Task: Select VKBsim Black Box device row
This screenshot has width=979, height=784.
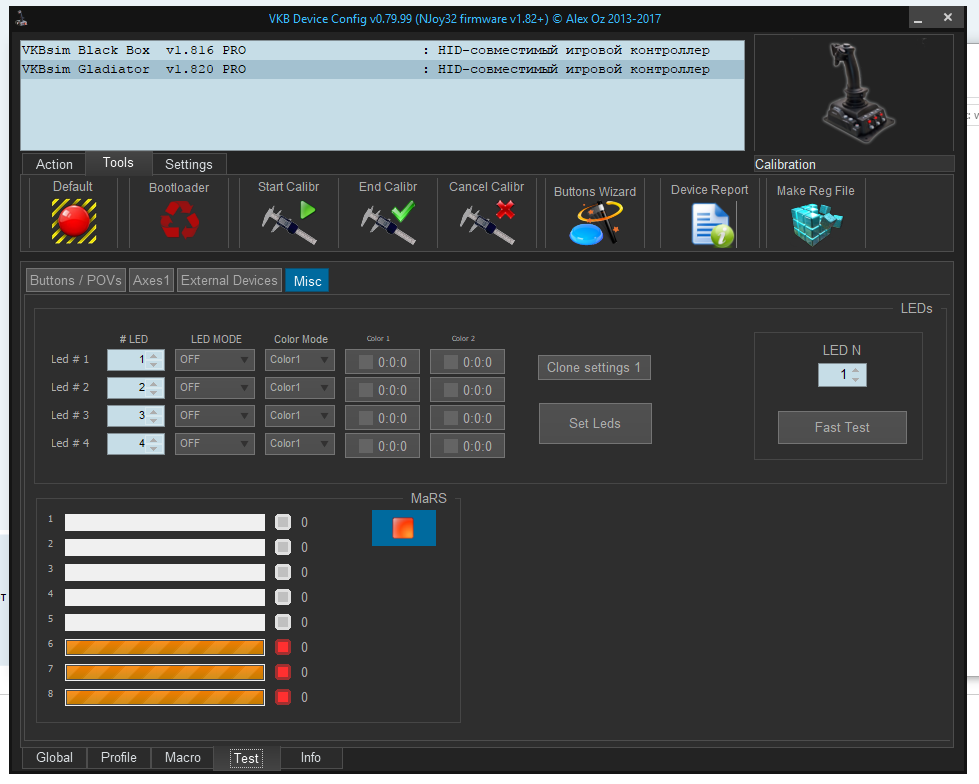Action: [382, 50]
